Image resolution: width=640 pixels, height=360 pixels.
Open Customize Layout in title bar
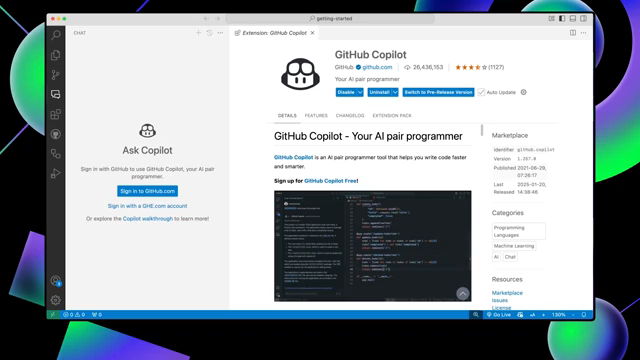point(551,18)
